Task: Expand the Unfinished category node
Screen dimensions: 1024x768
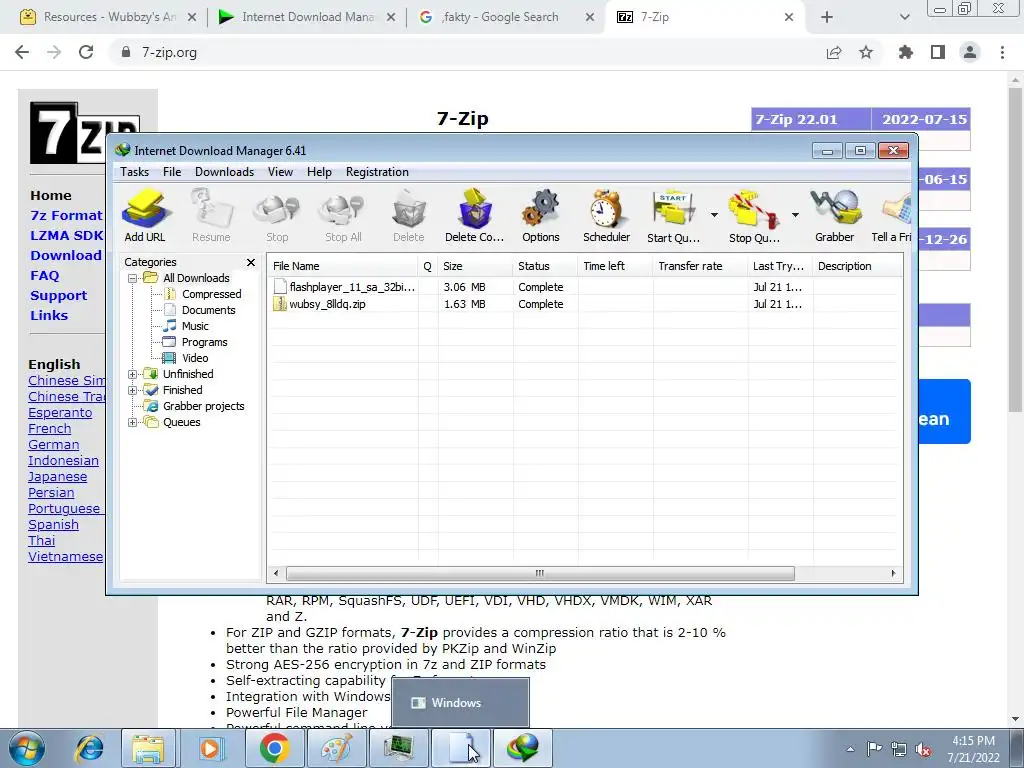Action: [x=133, y=374]
